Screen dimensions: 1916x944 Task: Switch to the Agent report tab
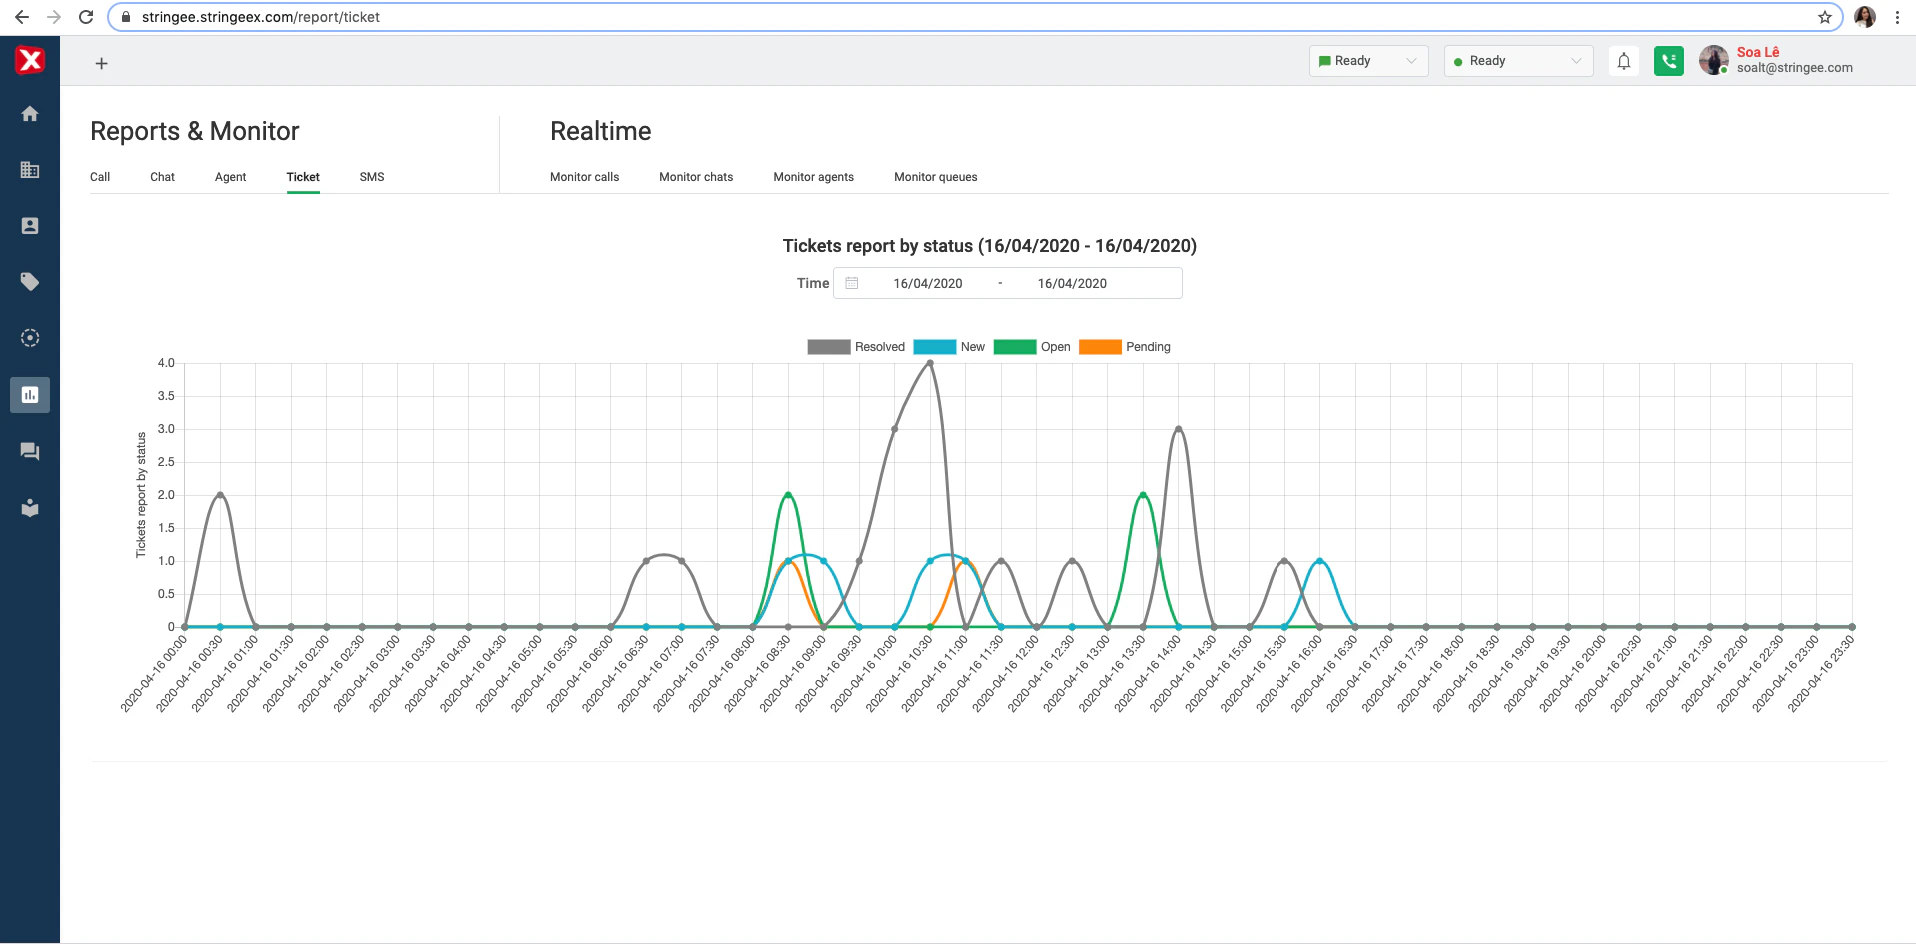pos(230,177)
